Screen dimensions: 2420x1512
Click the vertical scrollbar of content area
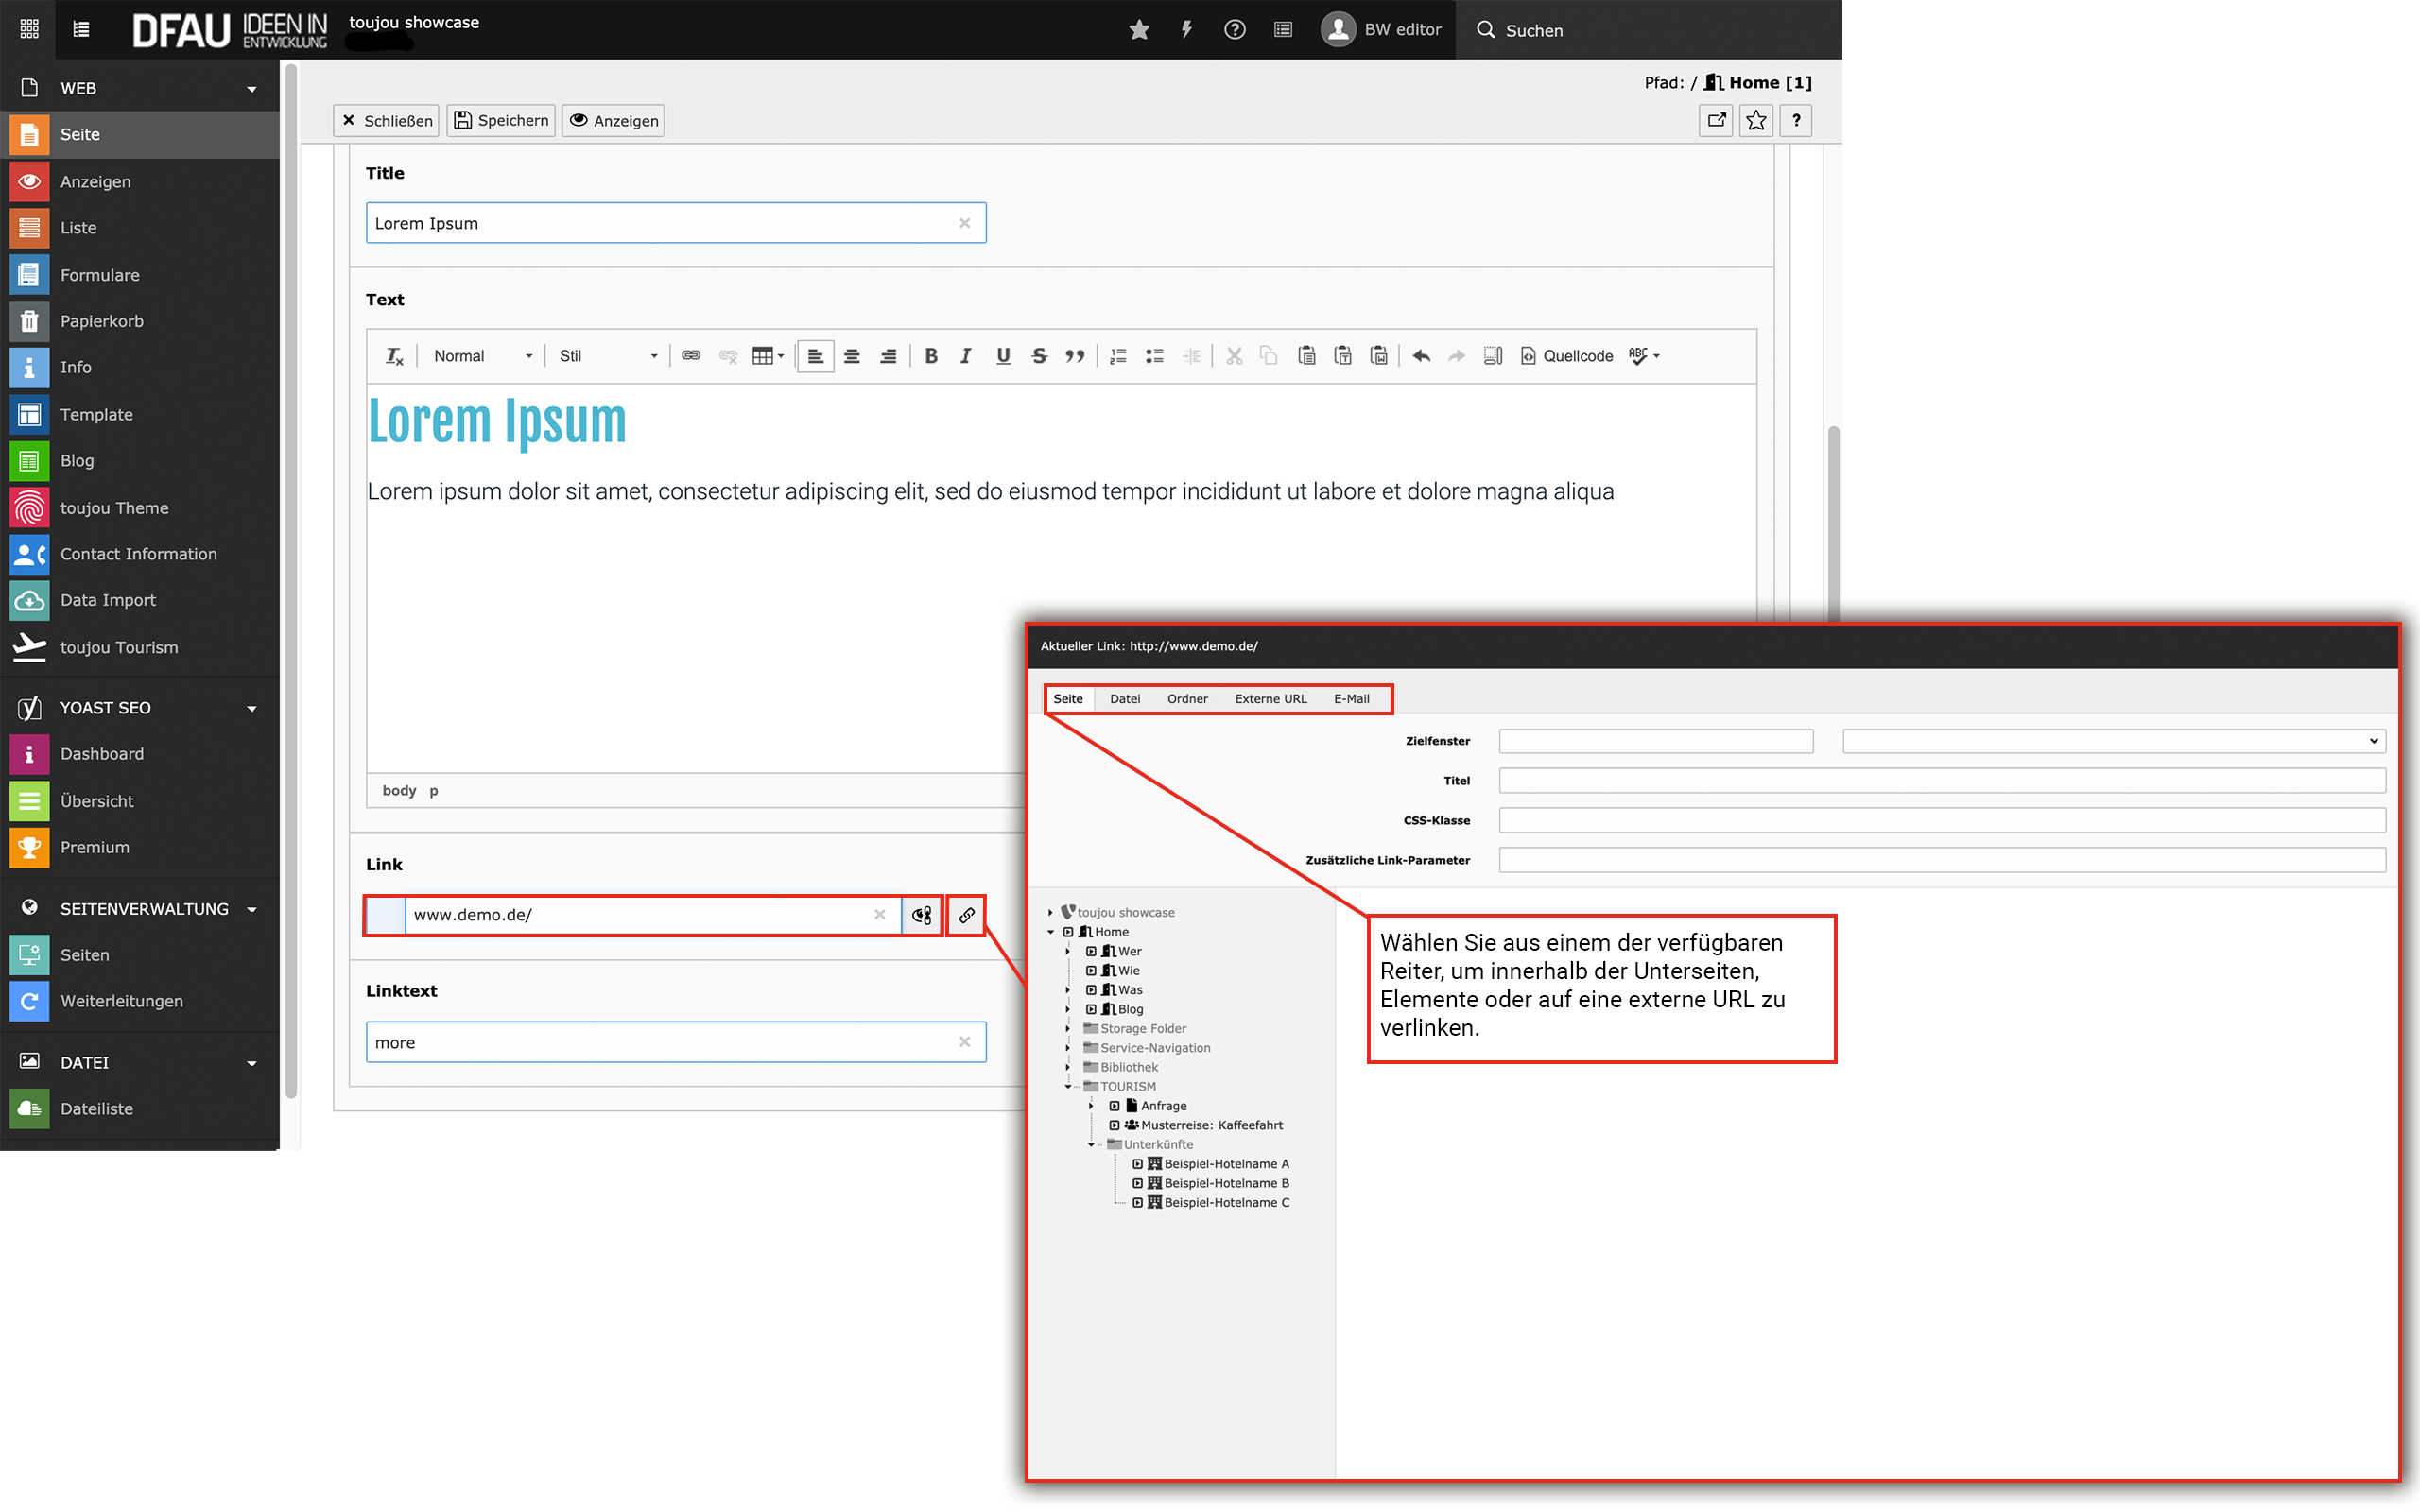(x=1833, y=520)
